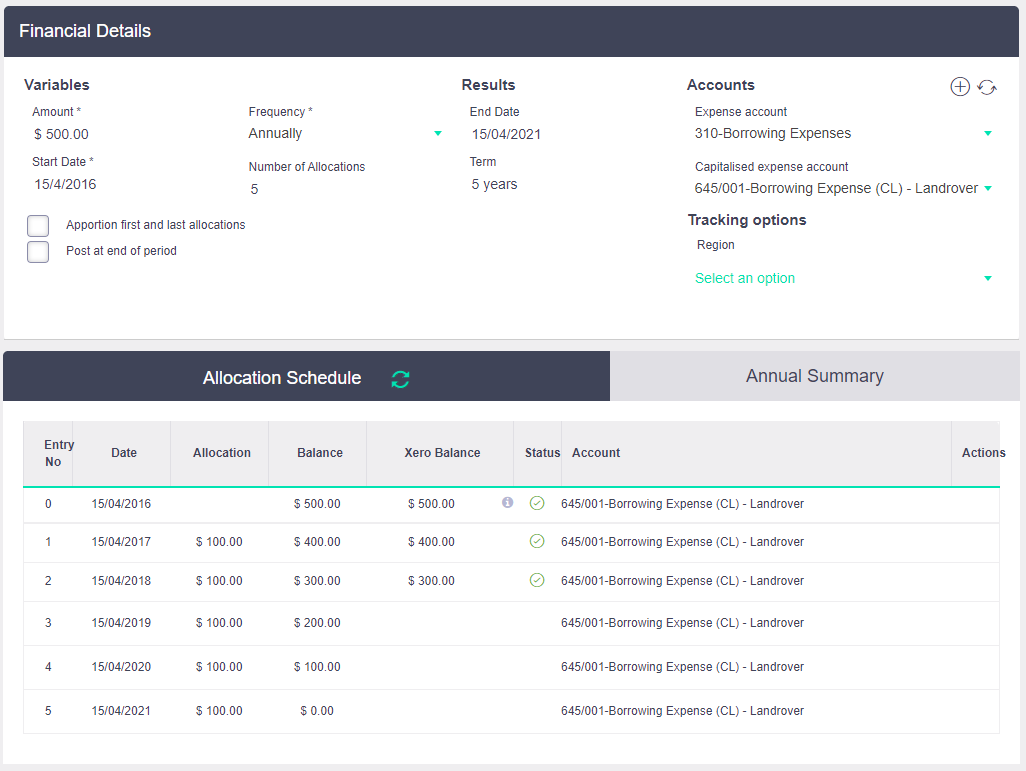Refresh the Allocation Schedule with green icon
The width and height of the screenshot is (1026, 771).
click(x=400, y=379)
